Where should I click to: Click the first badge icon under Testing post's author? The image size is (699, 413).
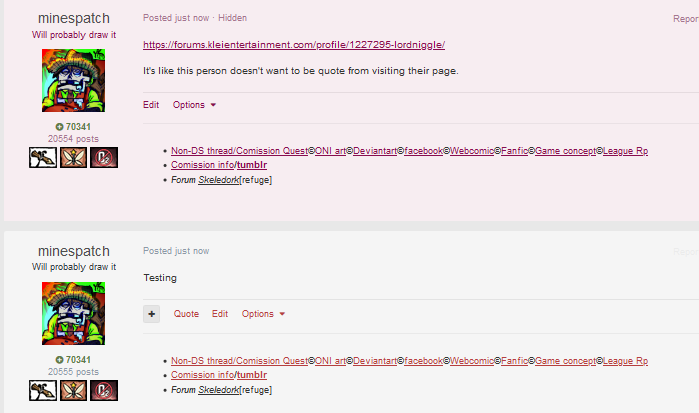[x=42, y=390]
